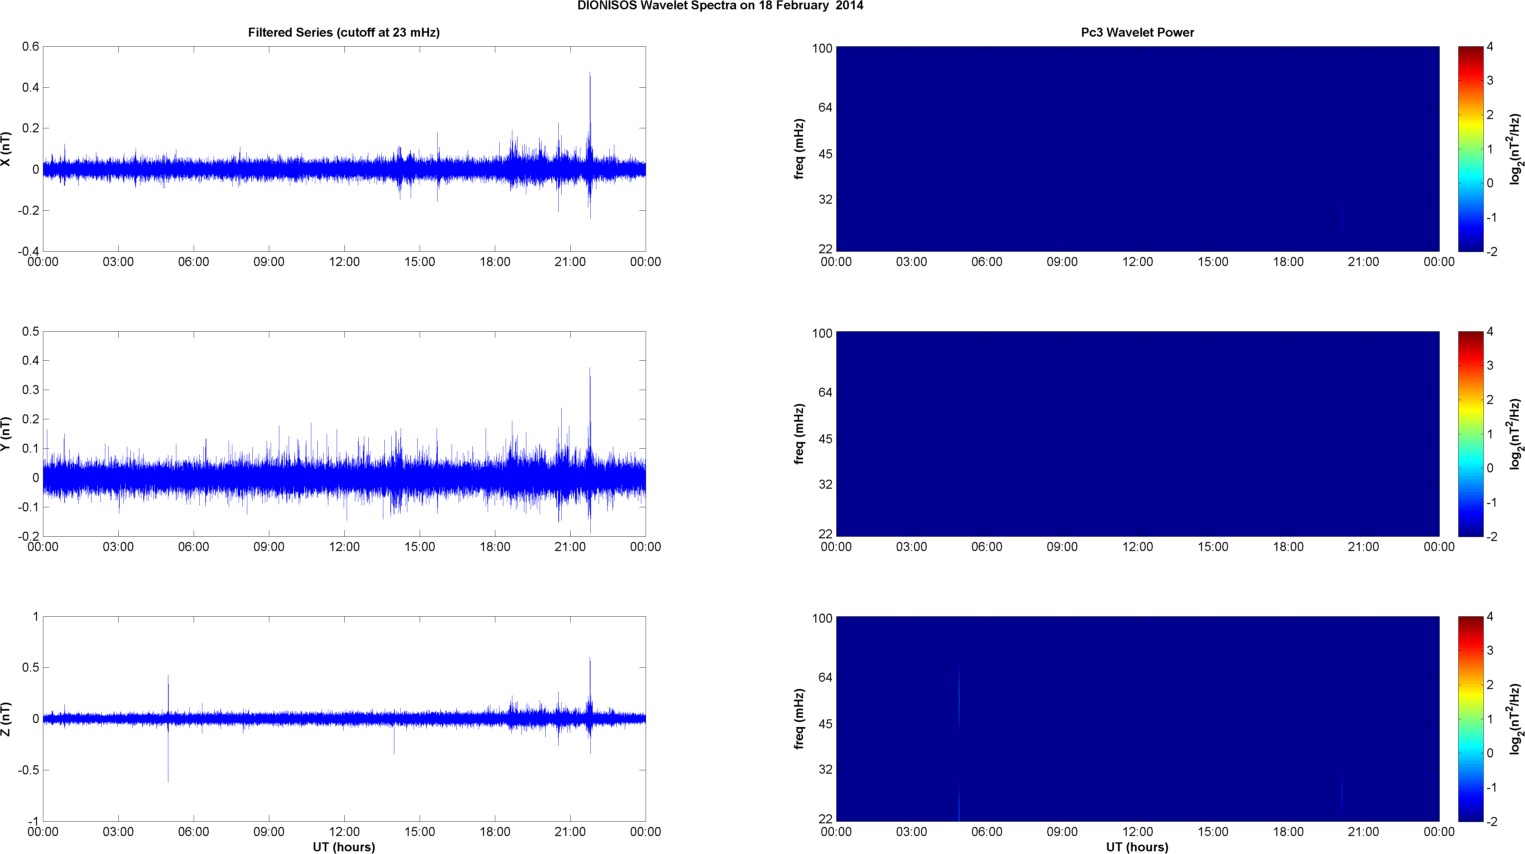Screen dimensions: 1525x854
Task: Click the '64' frequency tick on Y spectrogram
Action: [826, 393]
